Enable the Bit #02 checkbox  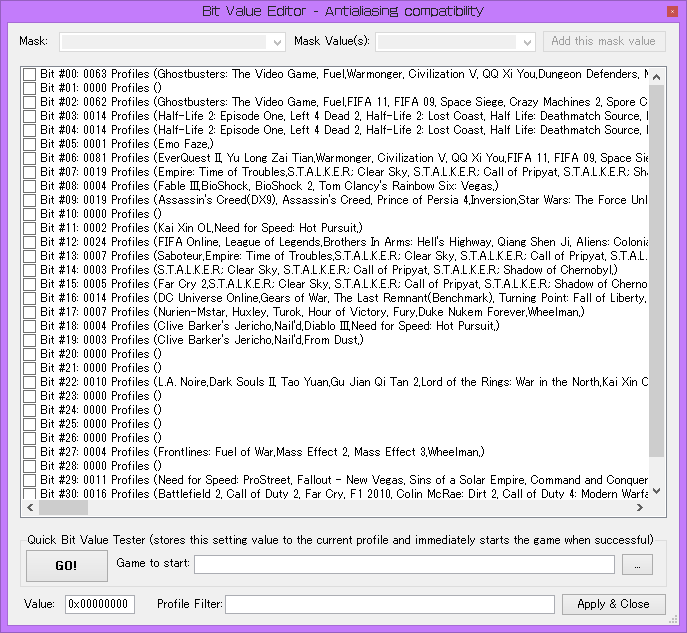[x=29, y=102]
